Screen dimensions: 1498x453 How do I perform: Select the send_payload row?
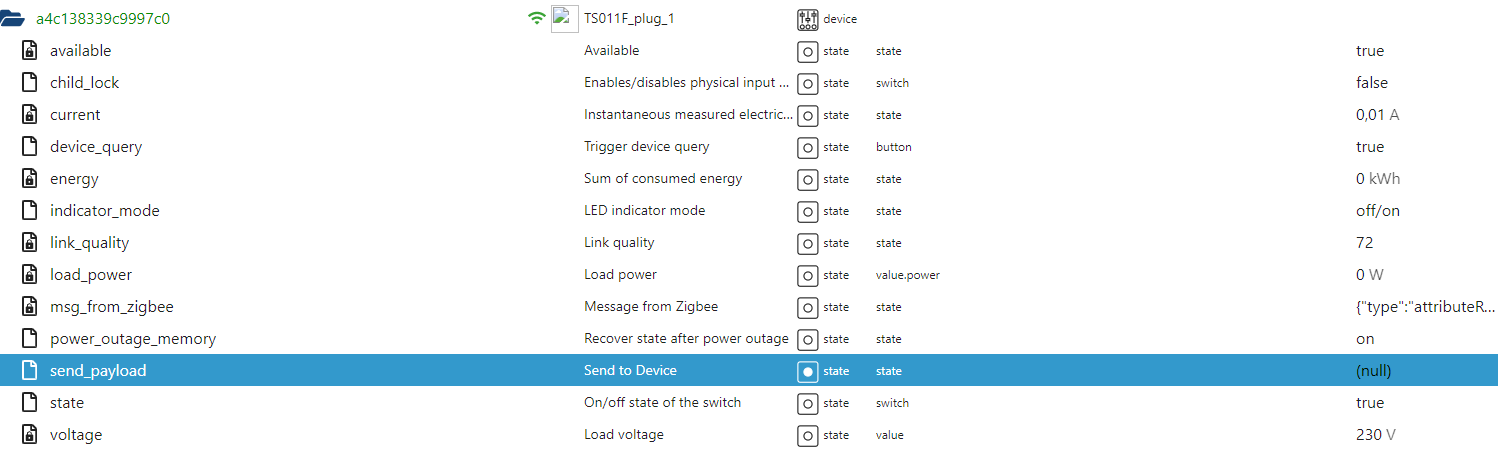[x=749, y=371]
